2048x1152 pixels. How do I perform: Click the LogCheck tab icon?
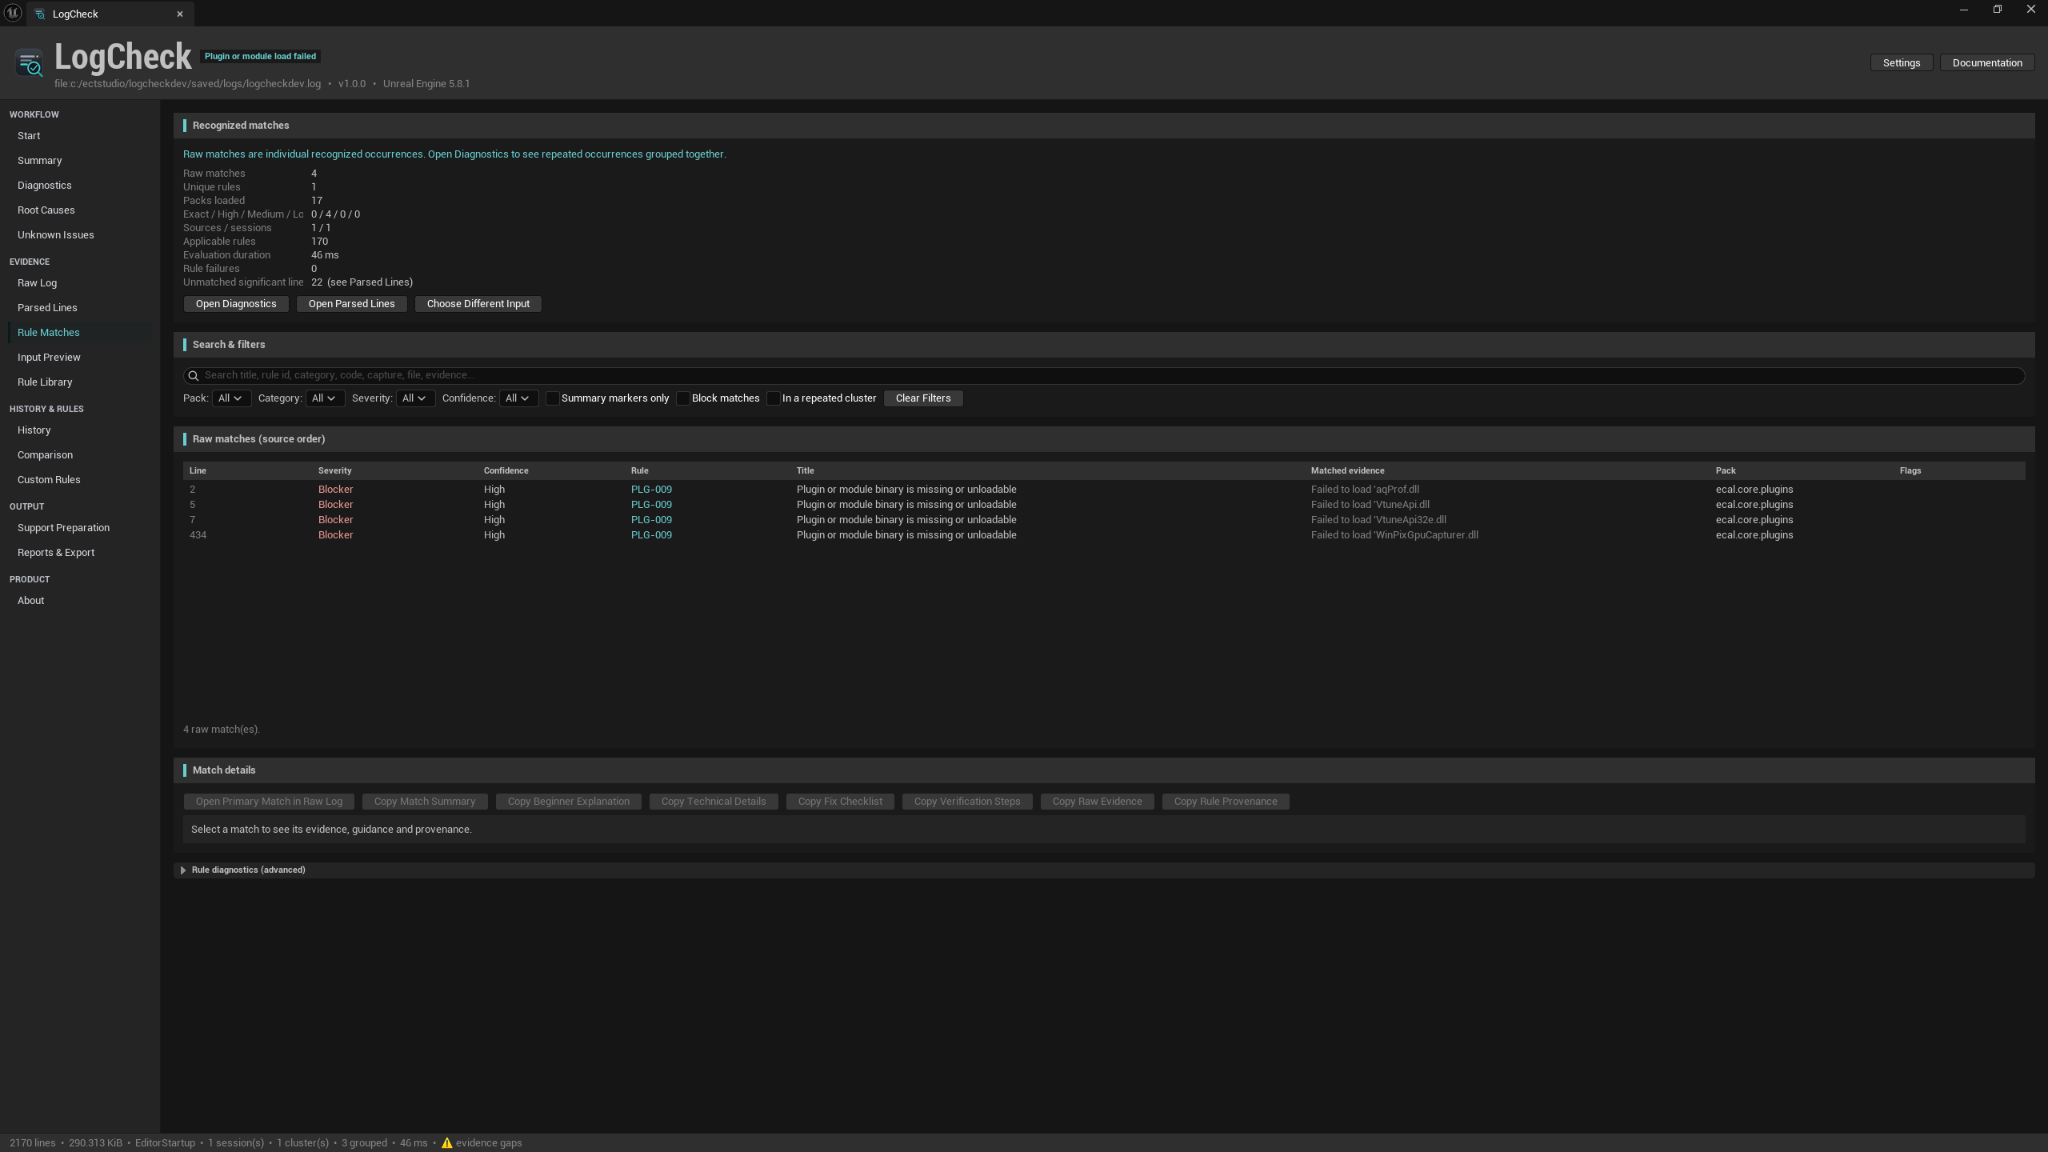[40, 14]
